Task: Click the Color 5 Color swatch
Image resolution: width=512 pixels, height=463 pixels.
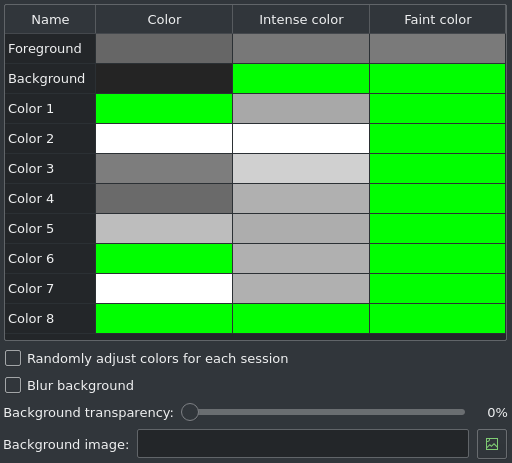Action: coord(164,229)
